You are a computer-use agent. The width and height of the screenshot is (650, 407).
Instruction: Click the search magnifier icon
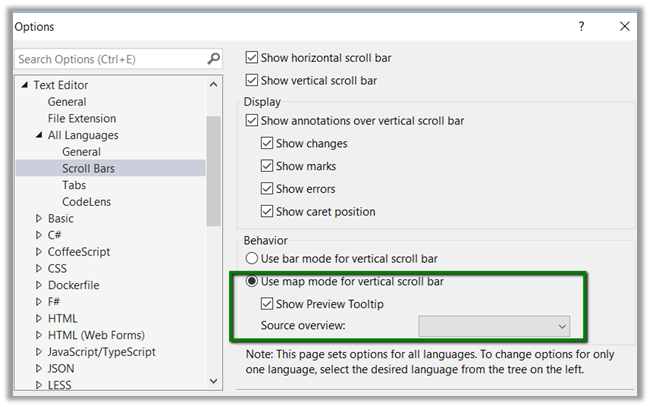pos(212,59)
